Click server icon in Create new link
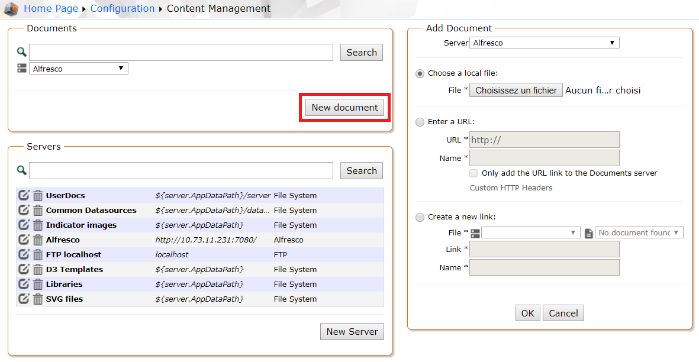Screen dimensions: 699x362 point(475,233)
